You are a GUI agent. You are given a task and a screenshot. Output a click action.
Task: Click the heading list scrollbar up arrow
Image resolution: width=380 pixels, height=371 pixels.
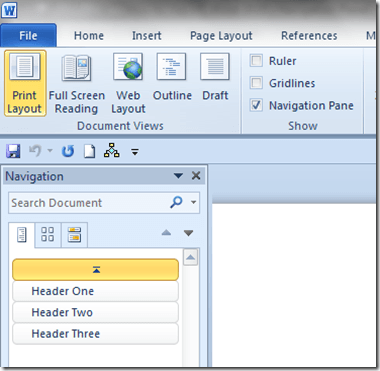click(190, 257)
